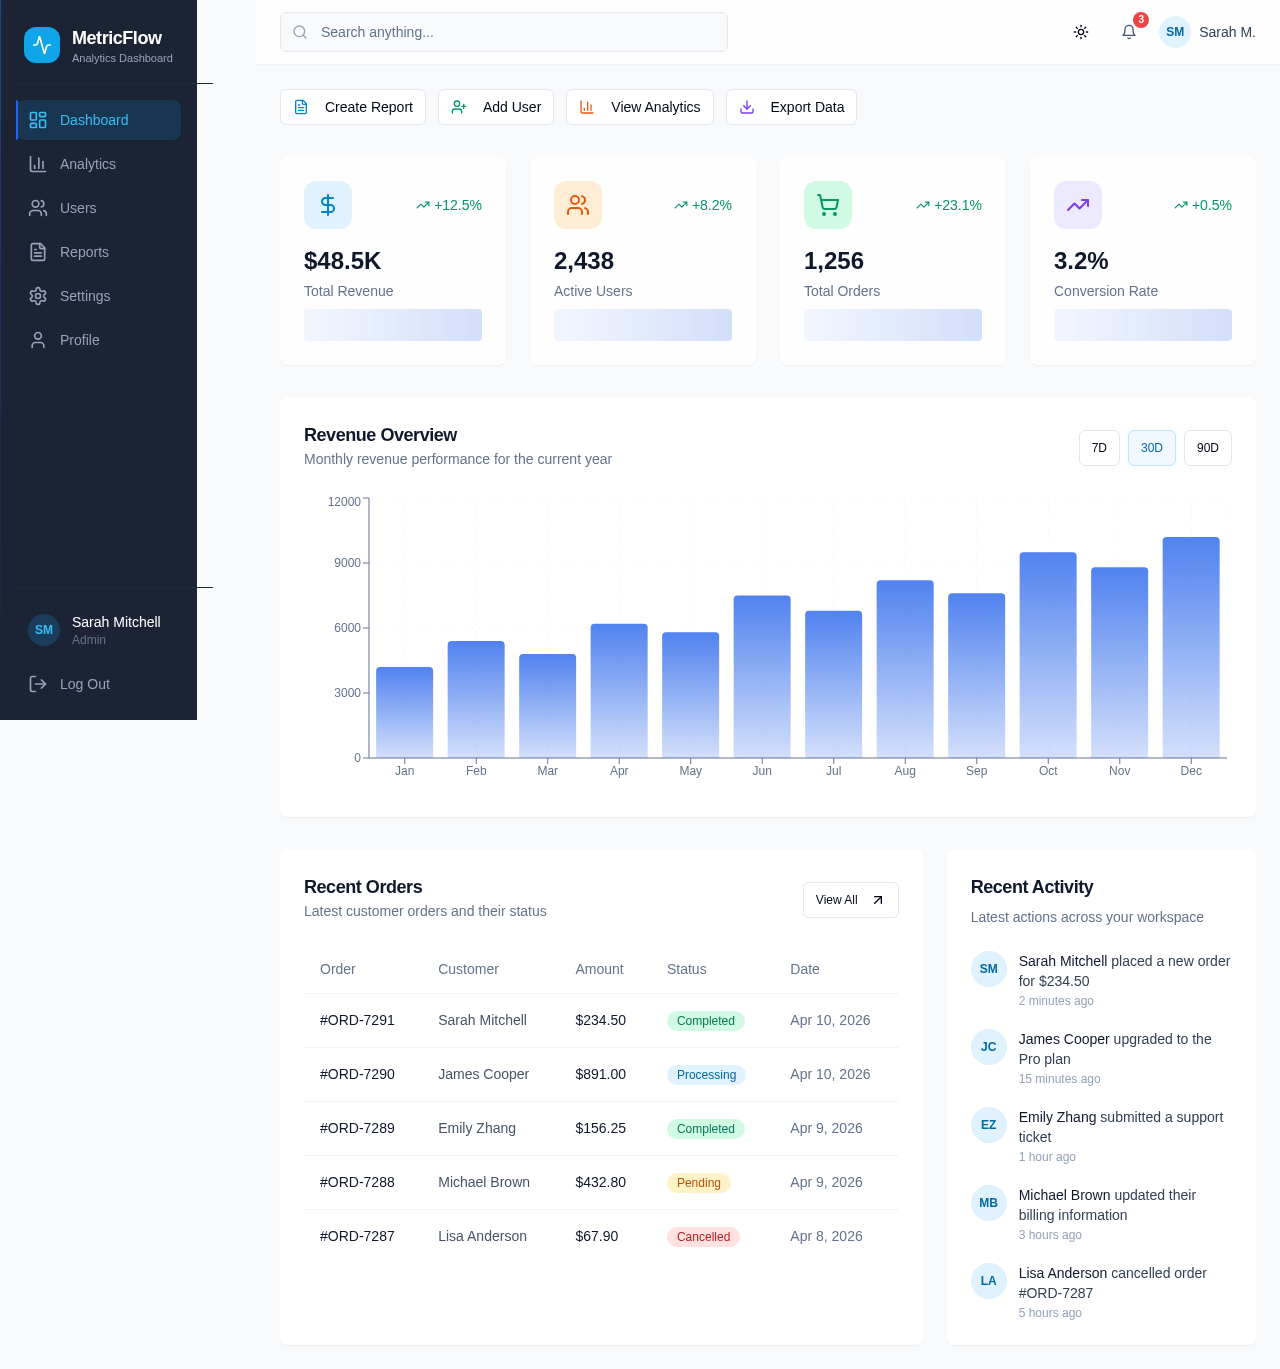Click the JC activity avatar
Image resolution: width=1280 pixels, height=1369 pixels.
pyautogui.click(x=989, y=1047)
